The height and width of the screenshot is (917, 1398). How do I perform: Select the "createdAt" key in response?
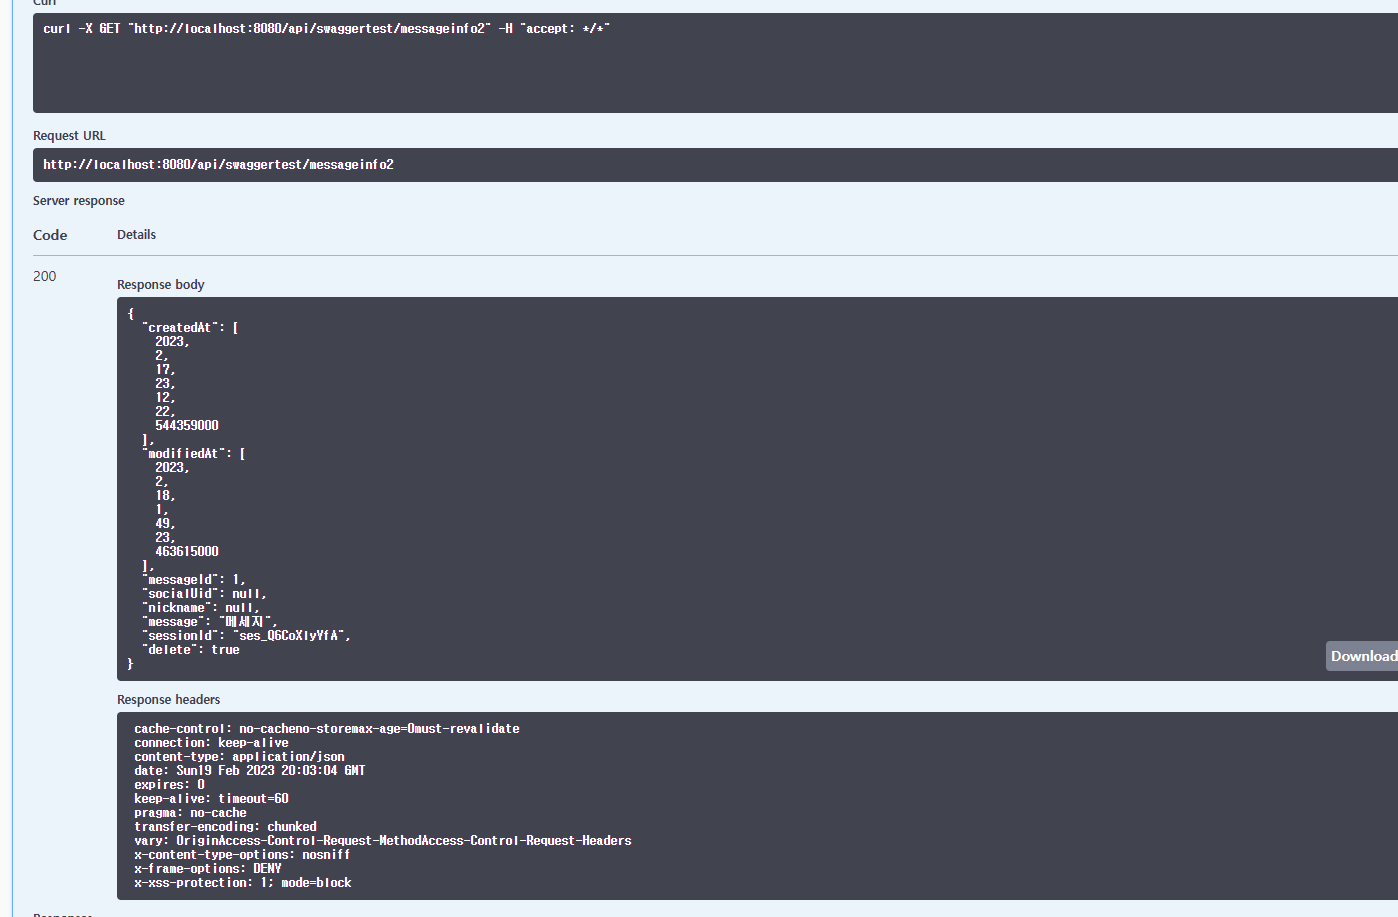[180, 327]
